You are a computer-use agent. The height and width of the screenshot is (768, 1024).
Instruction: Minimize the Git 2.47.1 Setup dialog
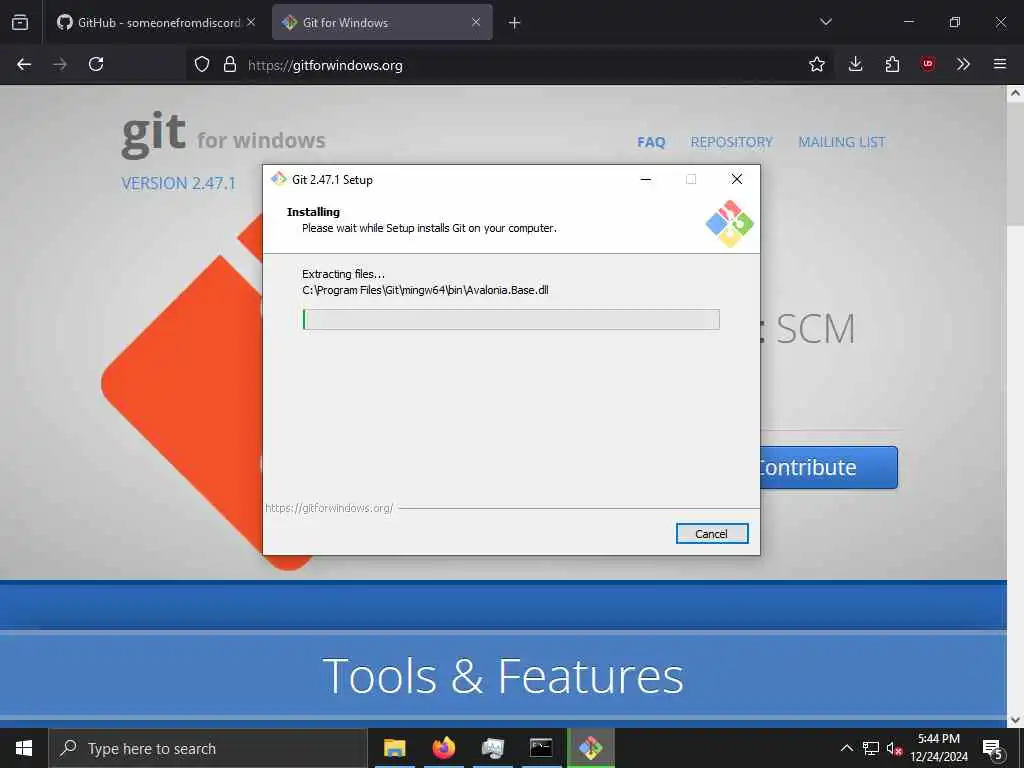tap(646, 180)
